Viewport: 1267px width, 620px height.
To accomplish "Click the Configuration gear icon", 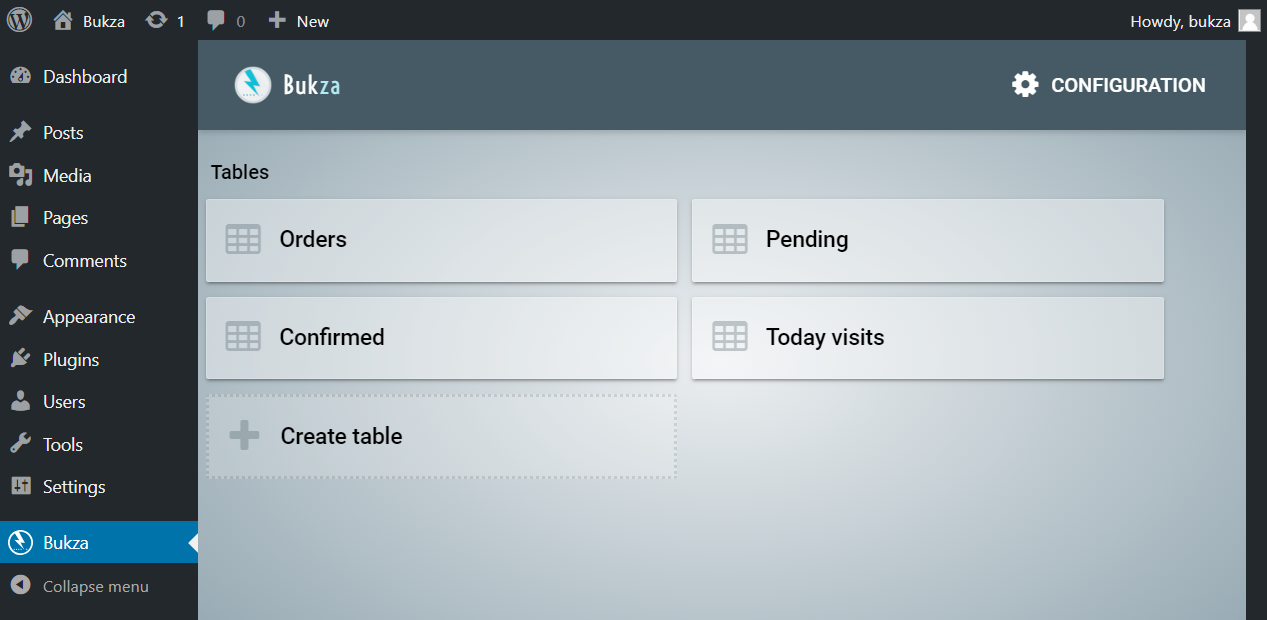I will (x=1025, y=85).
